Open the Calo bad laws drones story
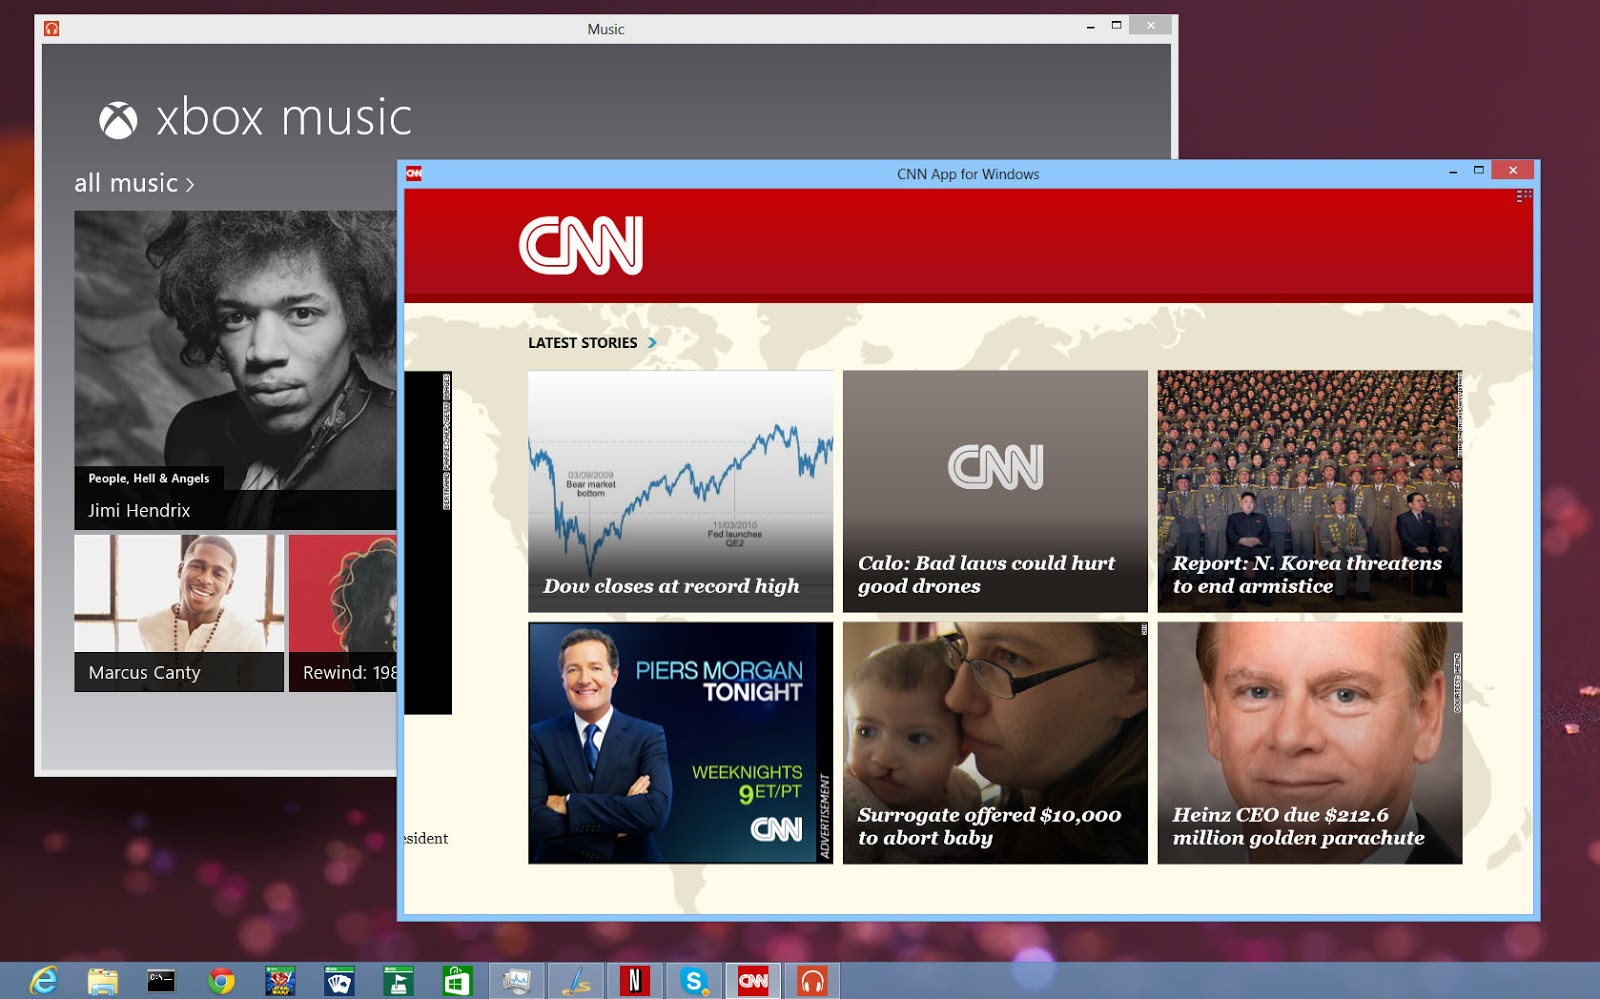The width and height of the screenshot is (1600, 999). click(995, 492)
